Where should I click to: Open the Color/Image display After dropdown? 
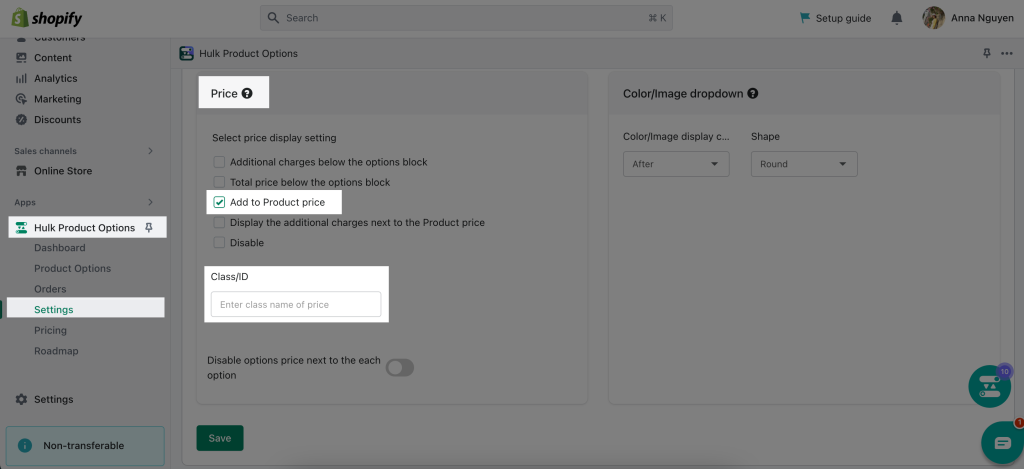point(676,164)
